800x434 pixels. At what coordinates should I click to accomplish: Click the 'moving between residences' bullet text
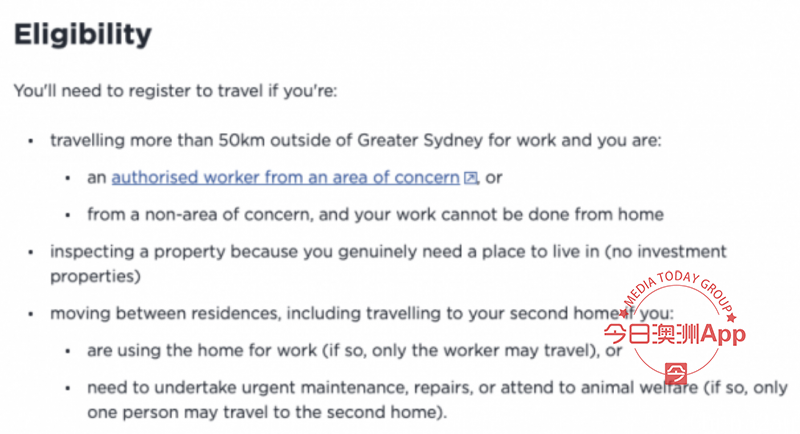(x=362, y=313)
